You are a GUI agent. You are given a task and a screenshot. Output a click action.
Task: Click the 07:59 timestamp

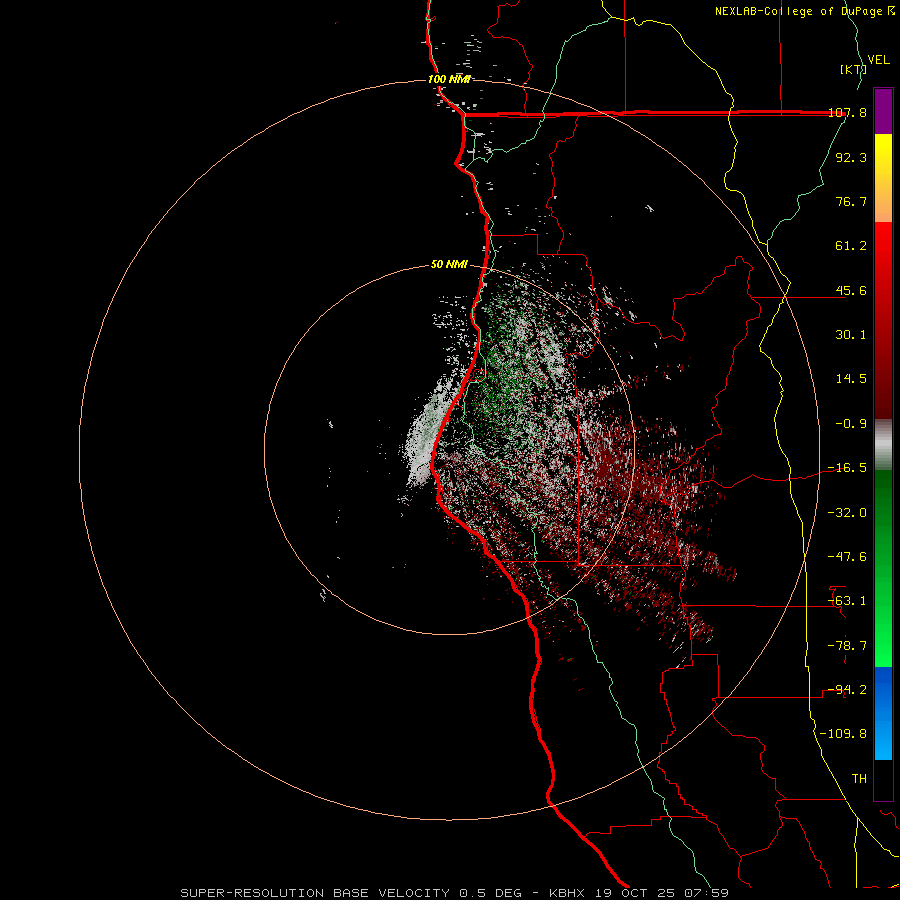(x=706, y=893)
